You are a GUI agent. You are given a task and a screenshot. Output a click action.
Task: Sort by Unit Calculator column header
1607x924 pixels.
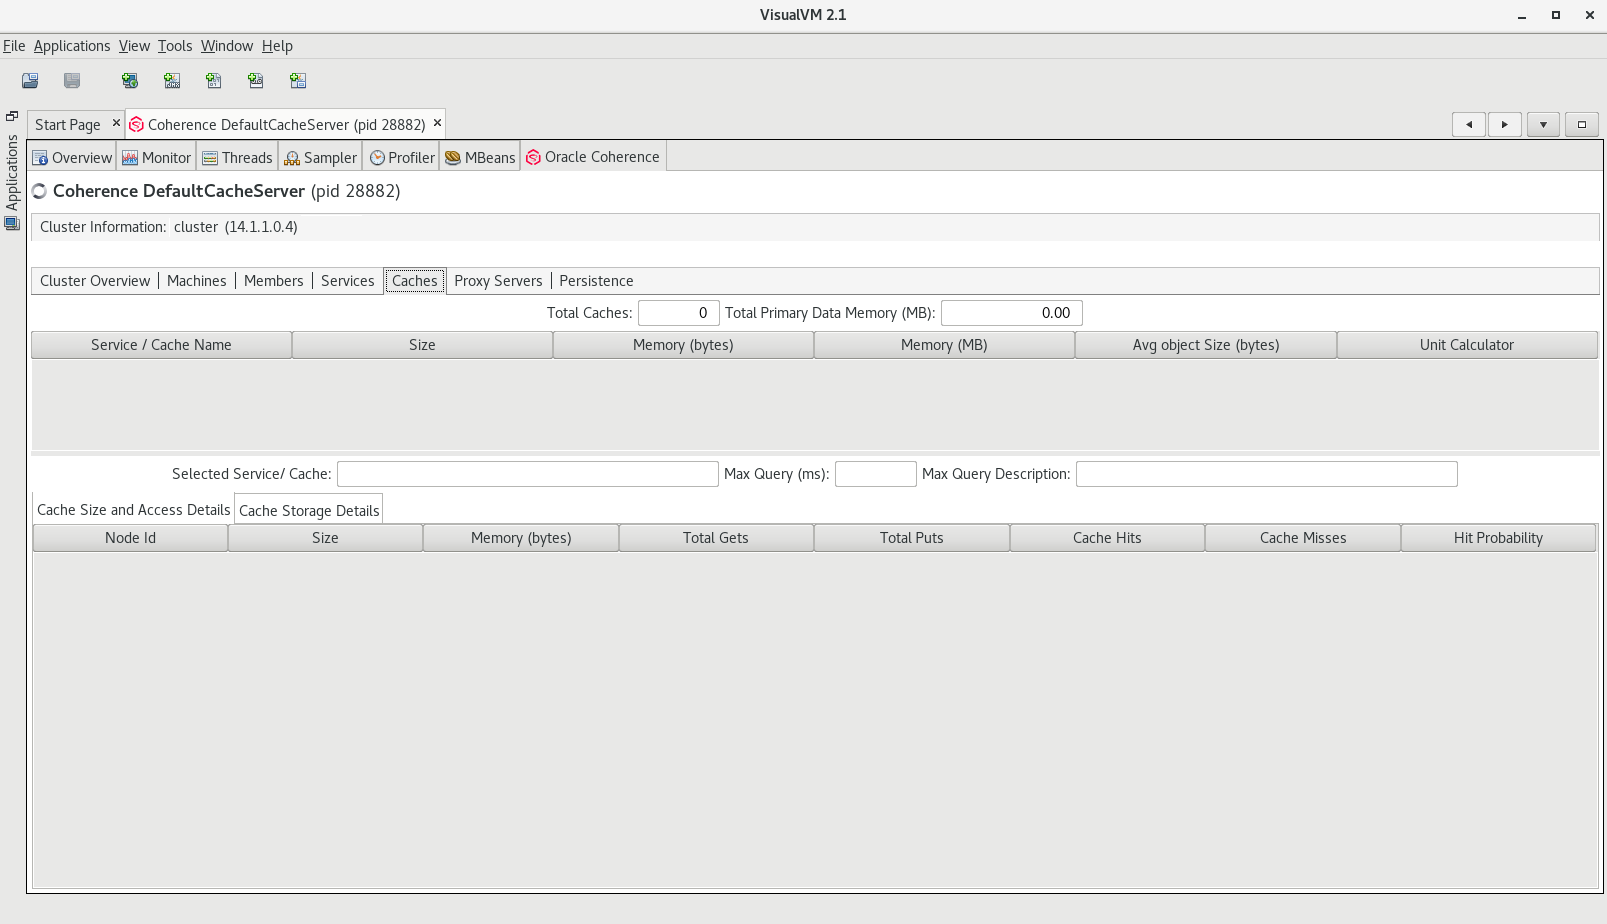tap(1467, 345)
